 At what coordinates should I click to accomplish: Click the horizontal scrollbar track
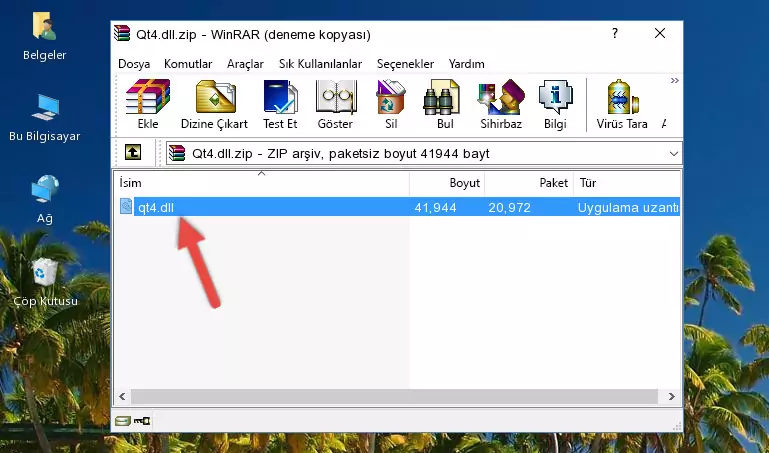click(394, 396)
